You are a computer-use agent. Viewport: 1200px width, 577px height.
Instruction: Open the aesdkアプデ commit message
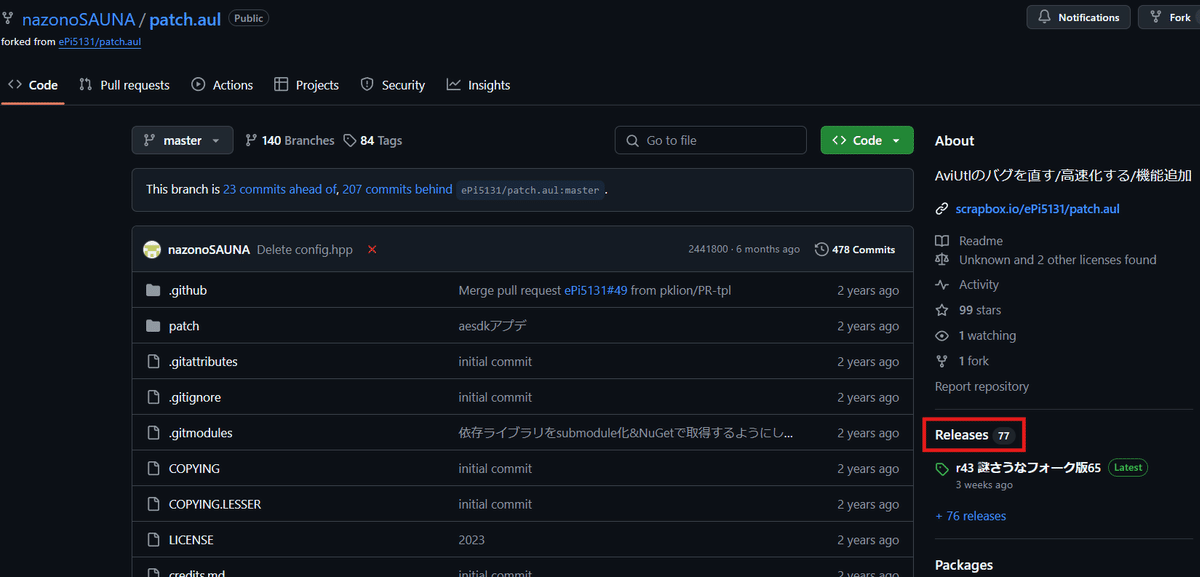(492, 326)
